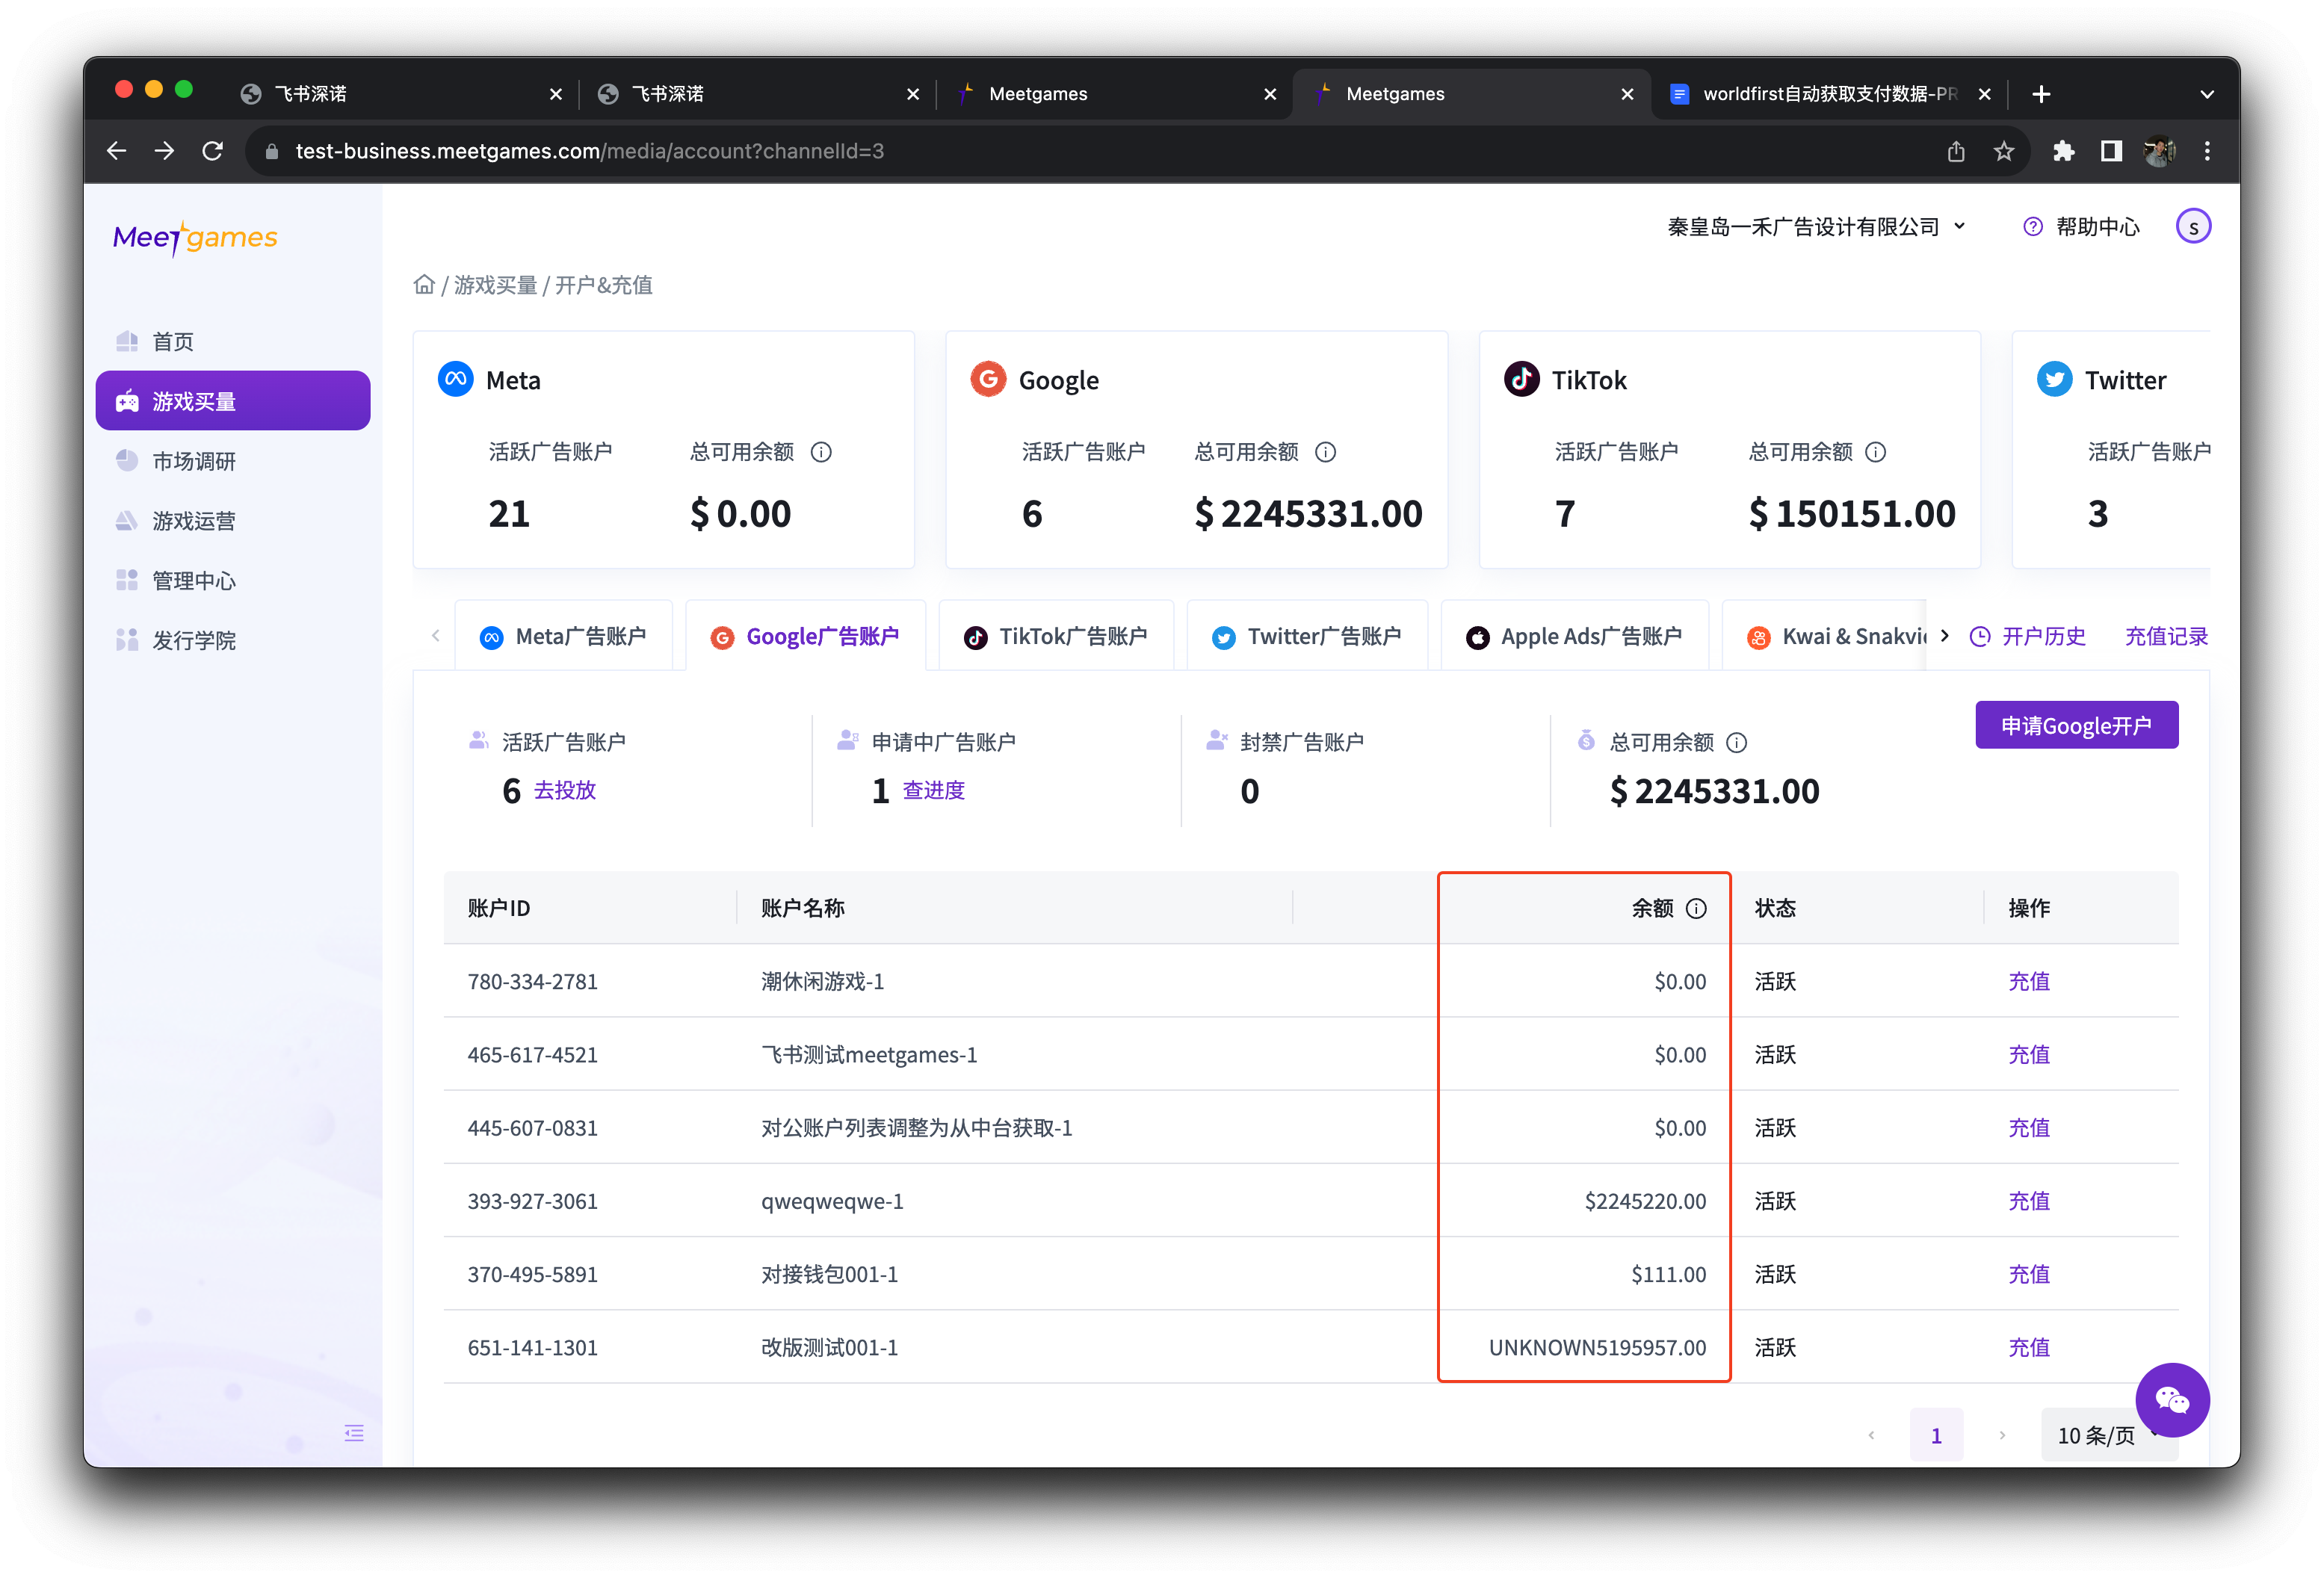Click the home icon in breadcrumb
This screenshot has width=2324, height=1578.
pos(424,285)
